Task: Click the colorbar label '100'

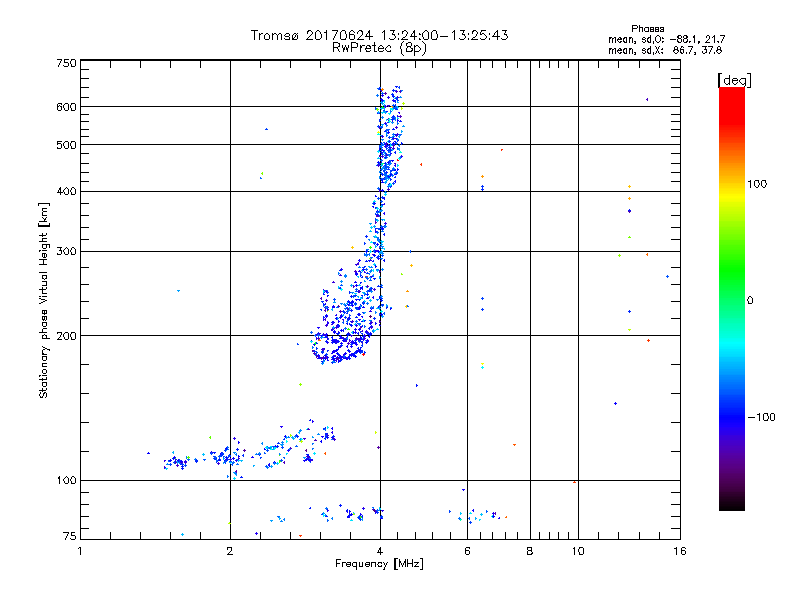Action: [757, 184]
